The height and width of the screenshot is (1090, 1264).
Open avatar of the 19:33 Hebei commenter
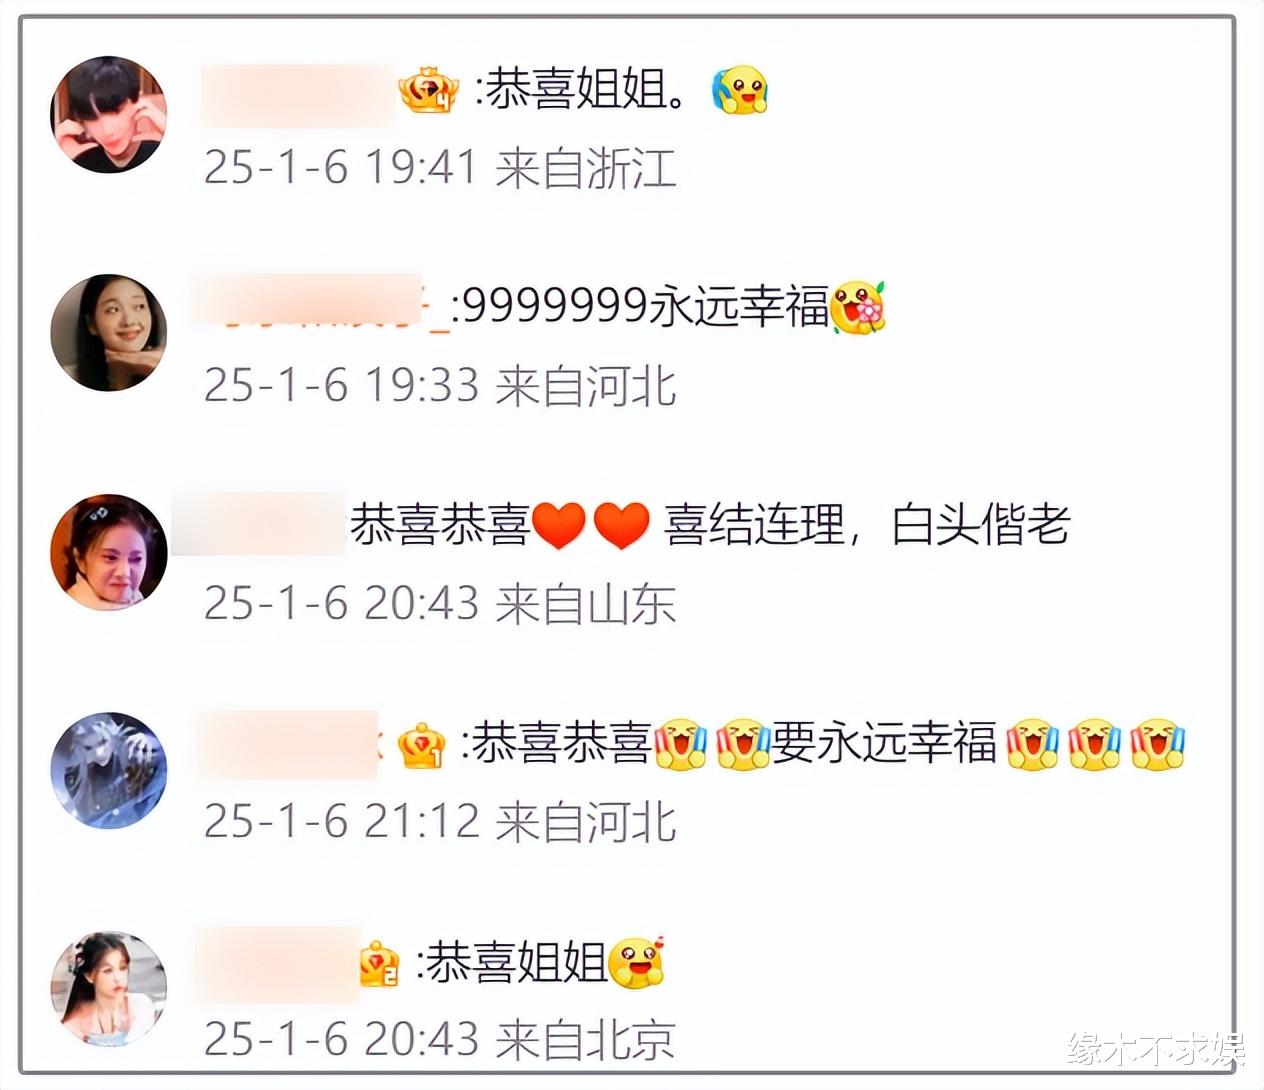(109, 332)
